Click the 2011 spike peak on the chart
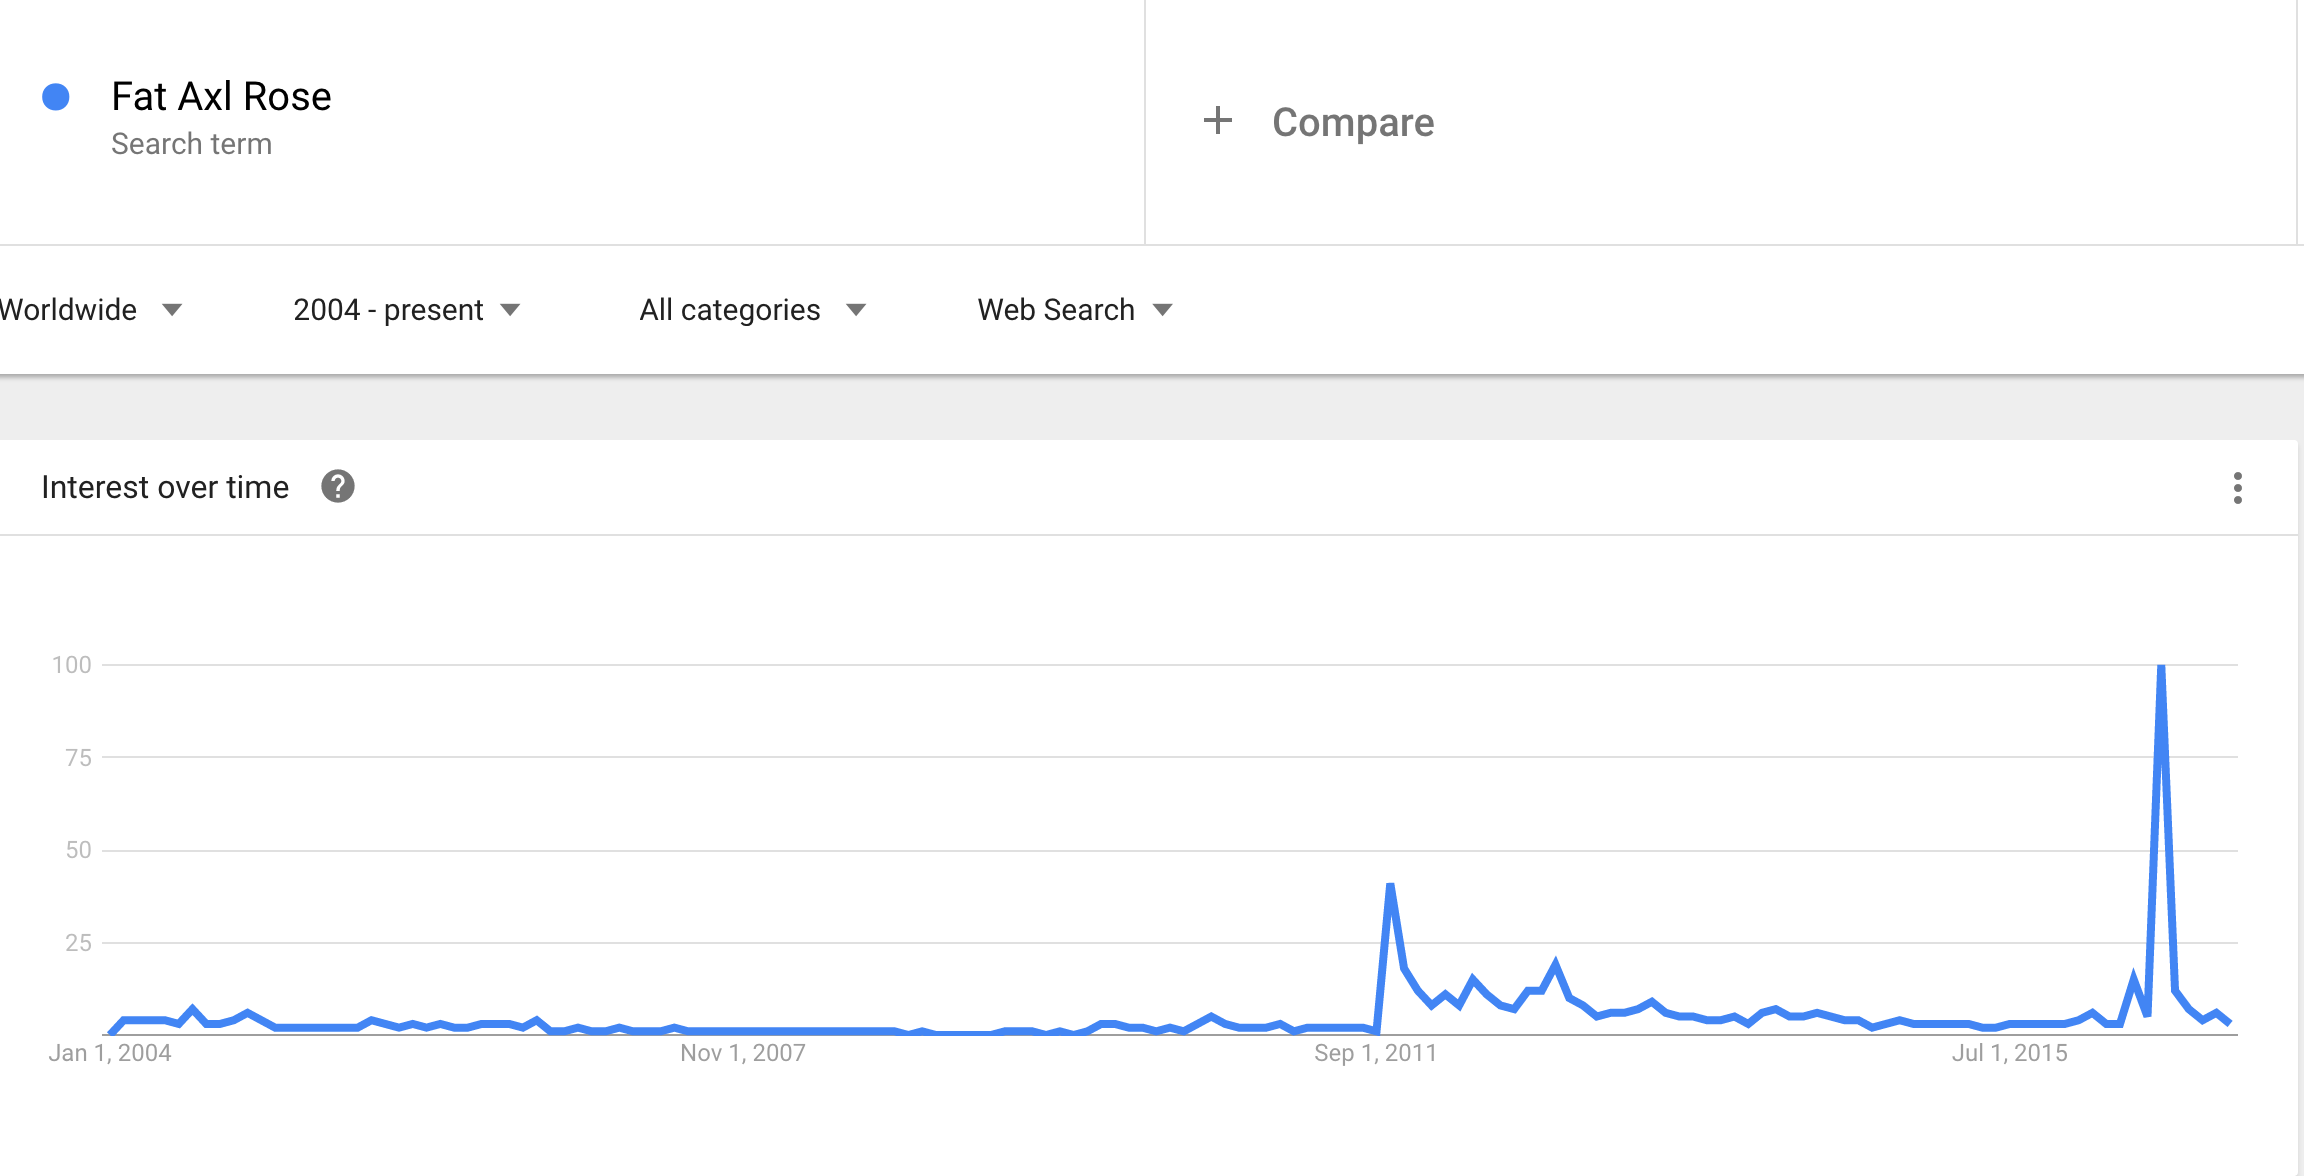The image size is (2304, 1176). click(x=1390, y=887)
